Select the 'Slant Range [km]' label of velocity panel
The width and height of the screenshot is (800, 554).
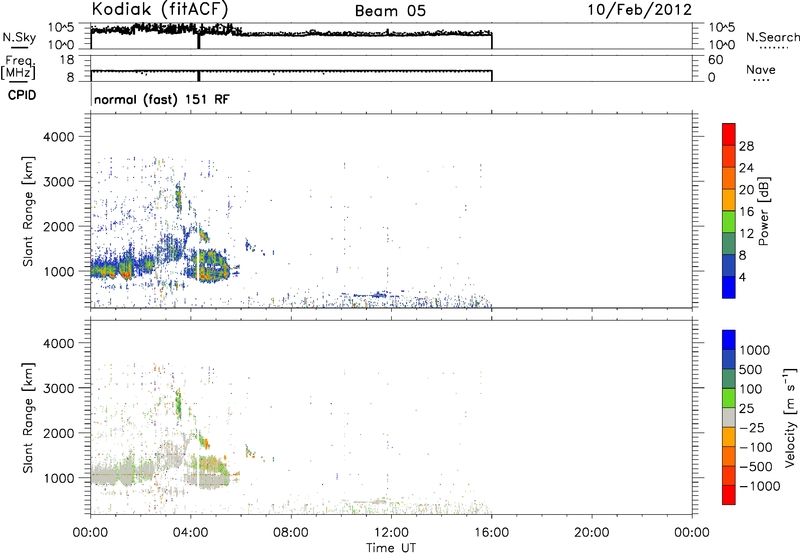coord(28,418)
